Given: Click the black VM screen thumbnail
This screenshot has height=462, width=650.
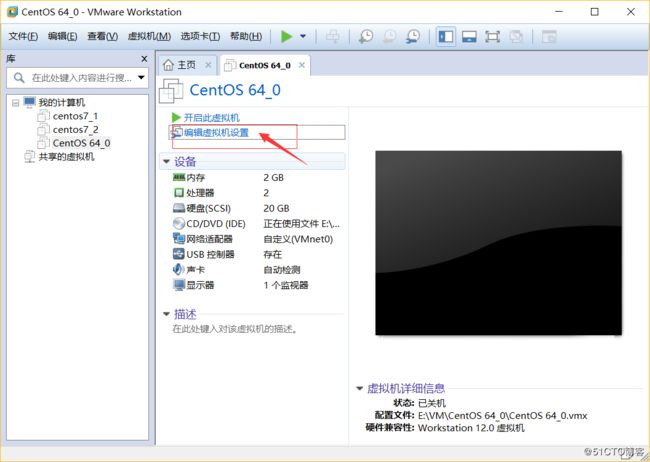Looking at the screenshot, I should (x=498, y=243).
